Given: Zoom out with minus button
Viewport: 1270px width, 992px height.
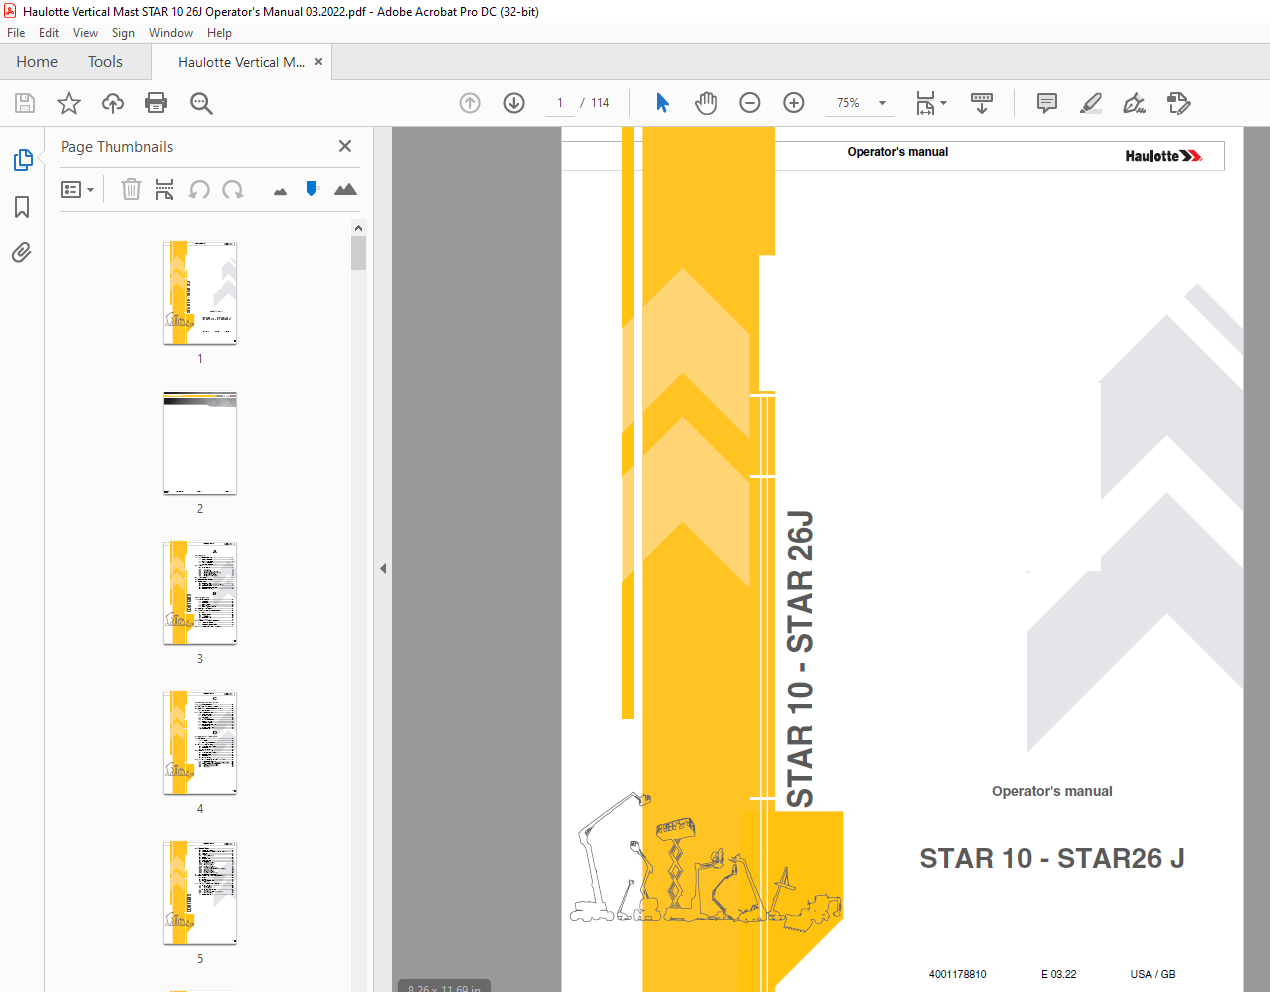Looking at the screenshot, I should point(750,103).
